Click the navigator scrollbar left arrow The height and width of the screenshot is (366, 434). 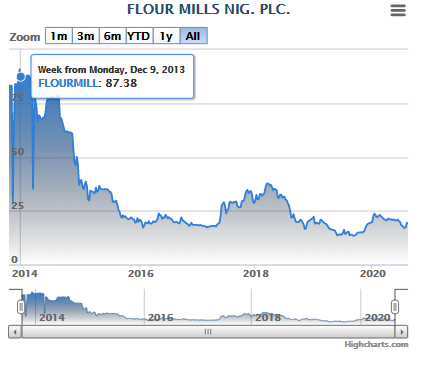tap(15, 332)
